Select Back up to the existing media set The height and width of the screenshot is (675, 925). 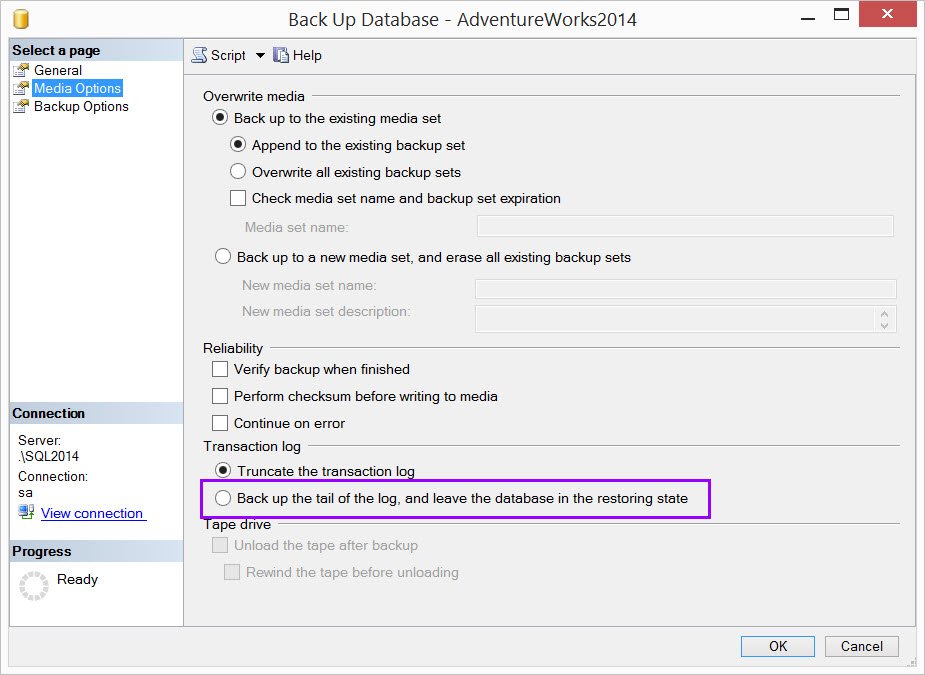[220, 118]
